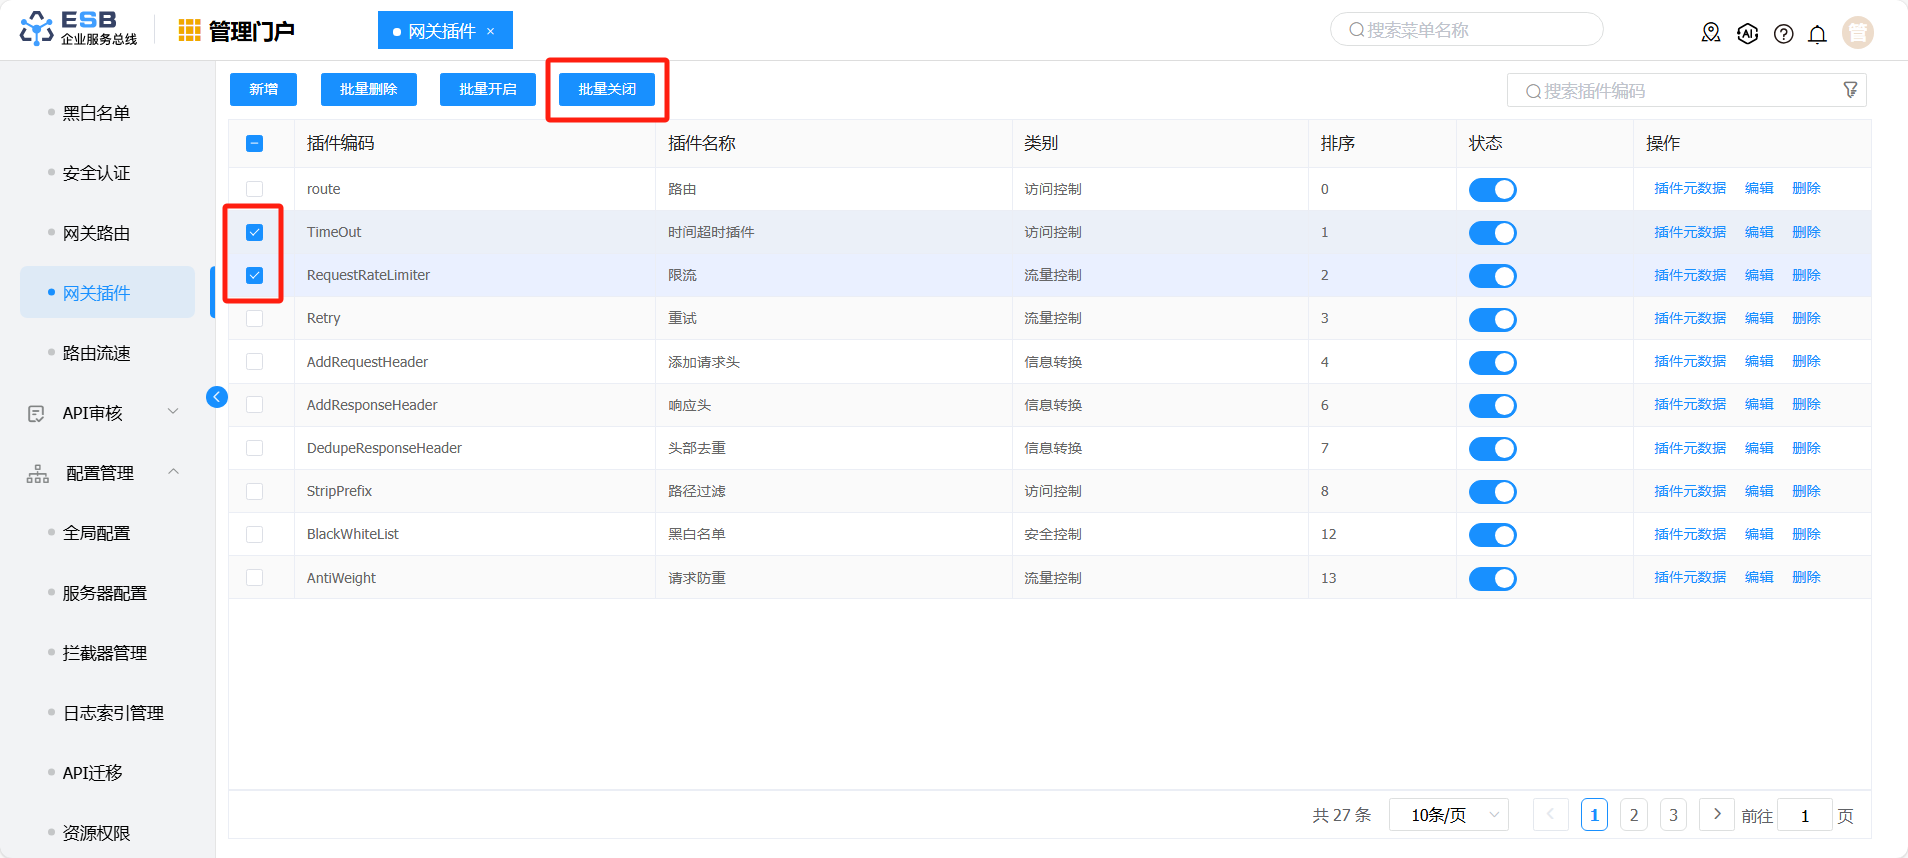Screen dimensions: 1908x858
Task: Uncheck the TimeOut row checkbox
Action: point(255,233)
